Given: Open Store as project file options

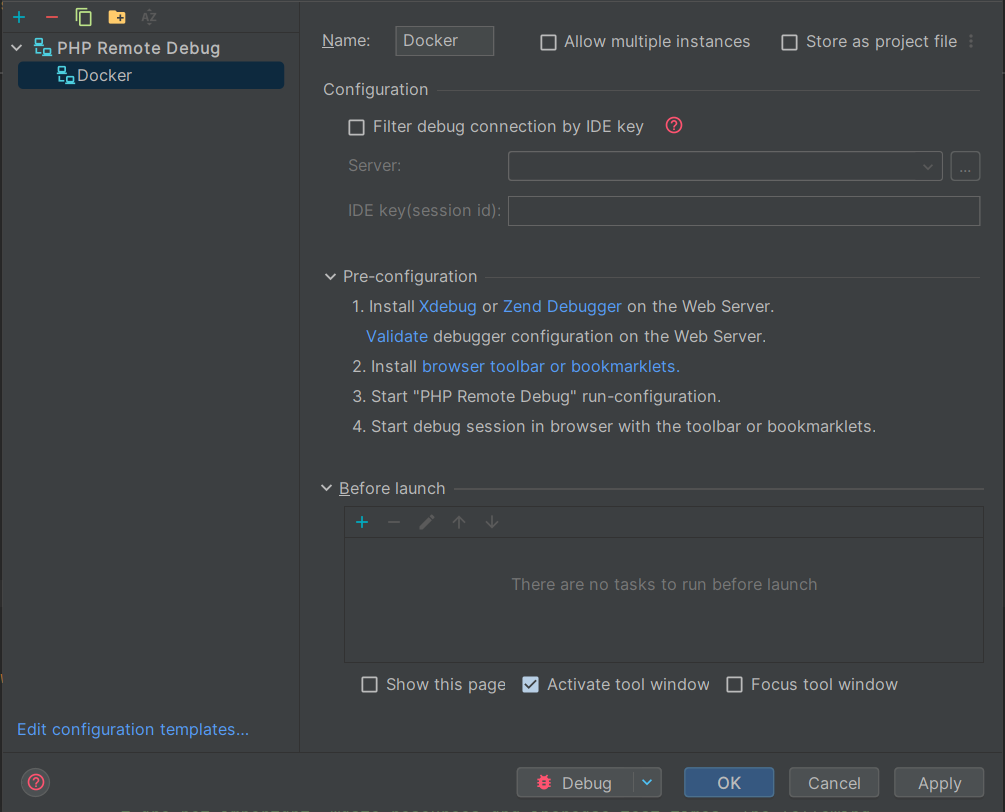Looking at the screenshot, I should tap(972, 42).
